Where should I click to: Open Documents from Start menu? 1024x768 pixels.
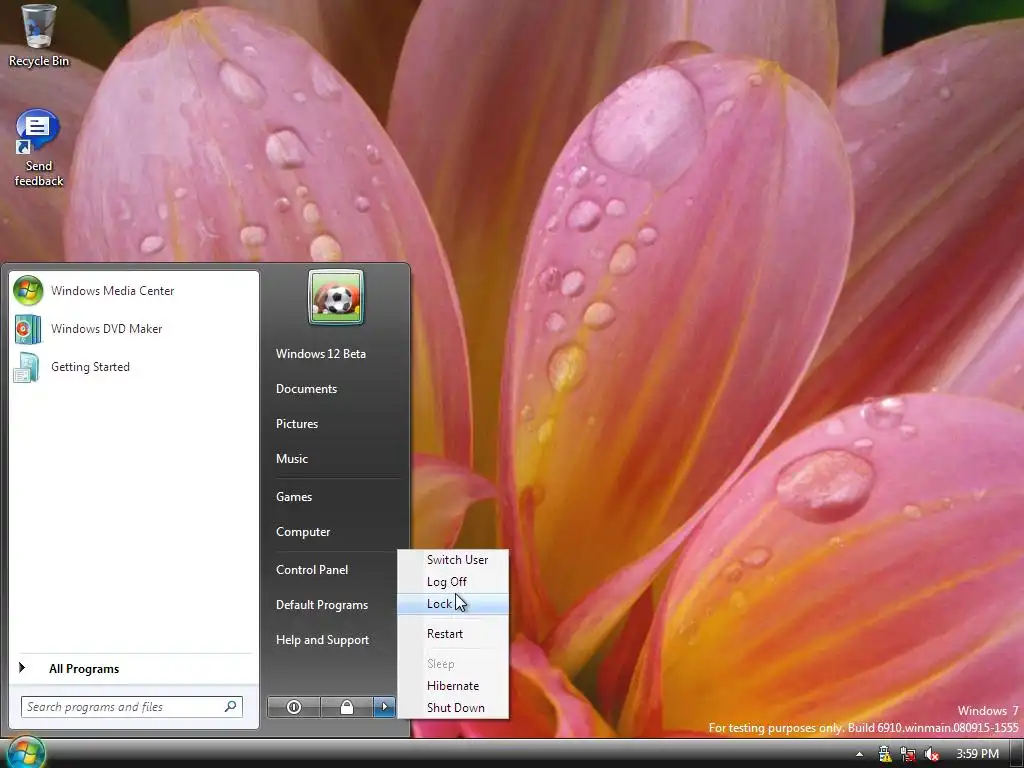[306, 389]
